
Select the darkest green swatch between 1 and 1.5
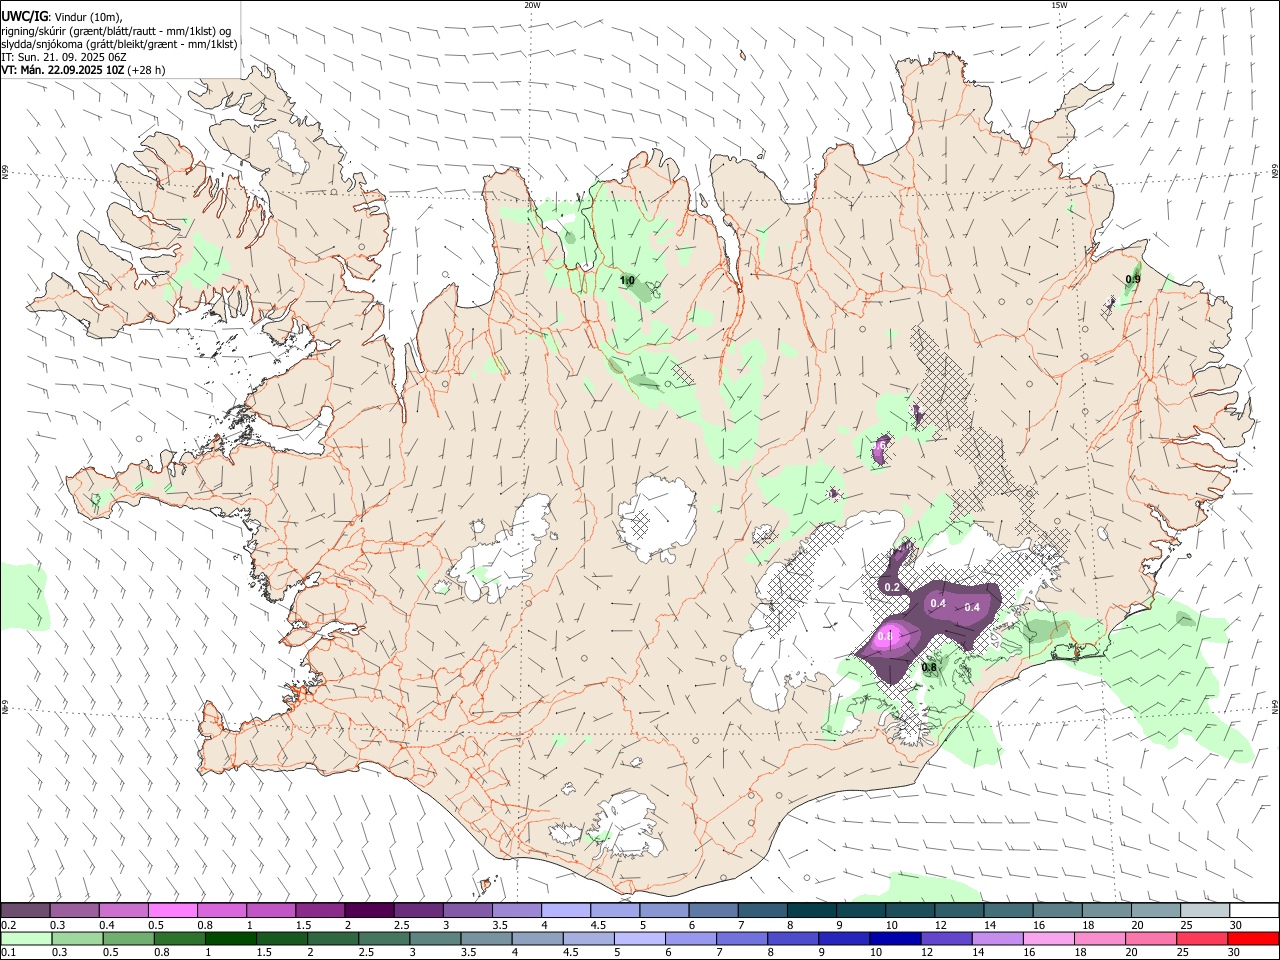(231, 938)
